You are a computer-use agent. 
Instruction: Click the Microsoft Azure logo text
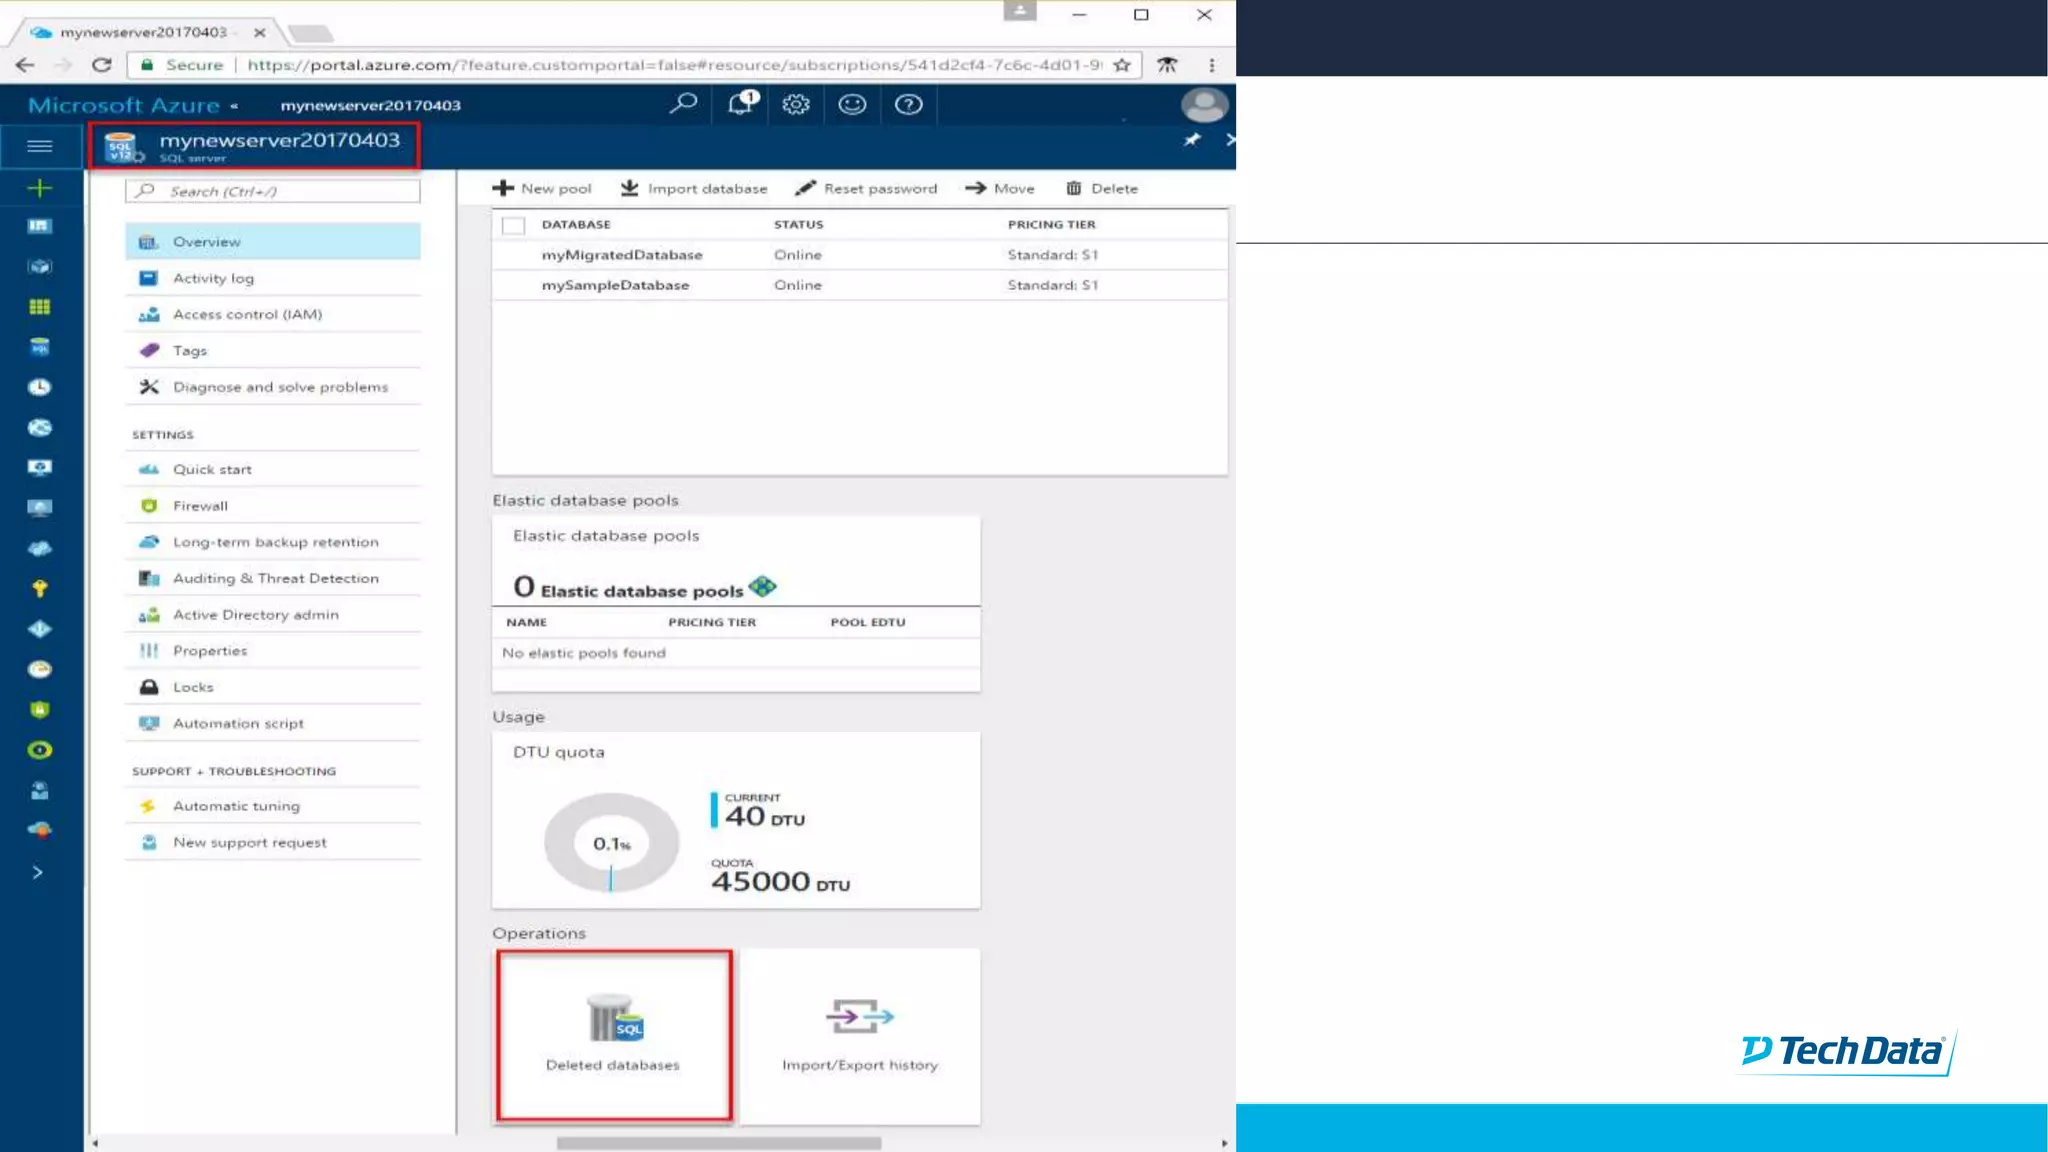point(124,105)
